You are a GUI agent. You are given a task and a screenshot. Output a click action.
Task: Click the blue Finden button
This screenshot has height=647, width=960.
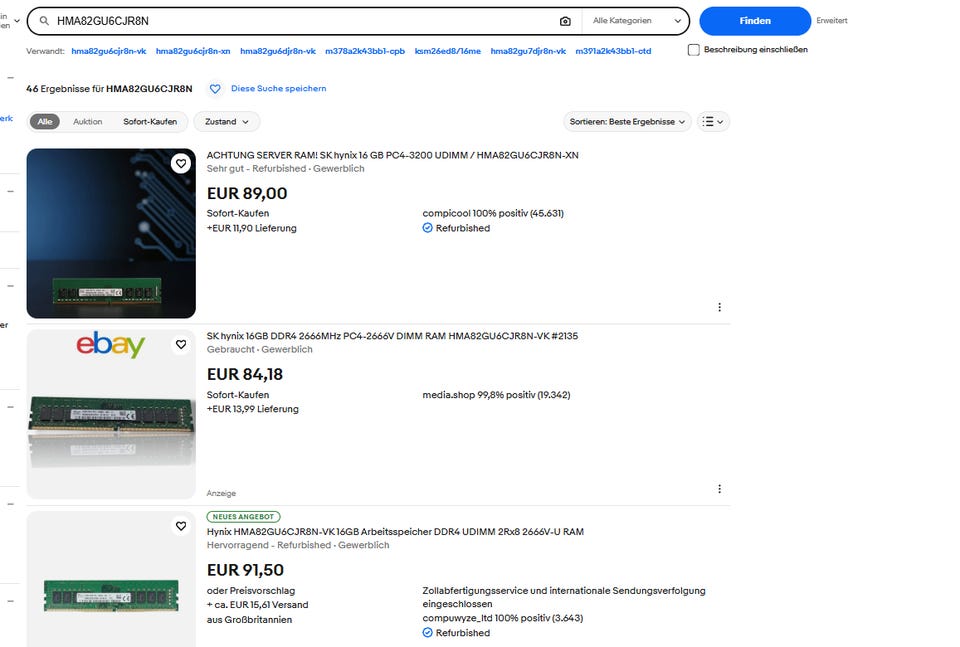755,21
